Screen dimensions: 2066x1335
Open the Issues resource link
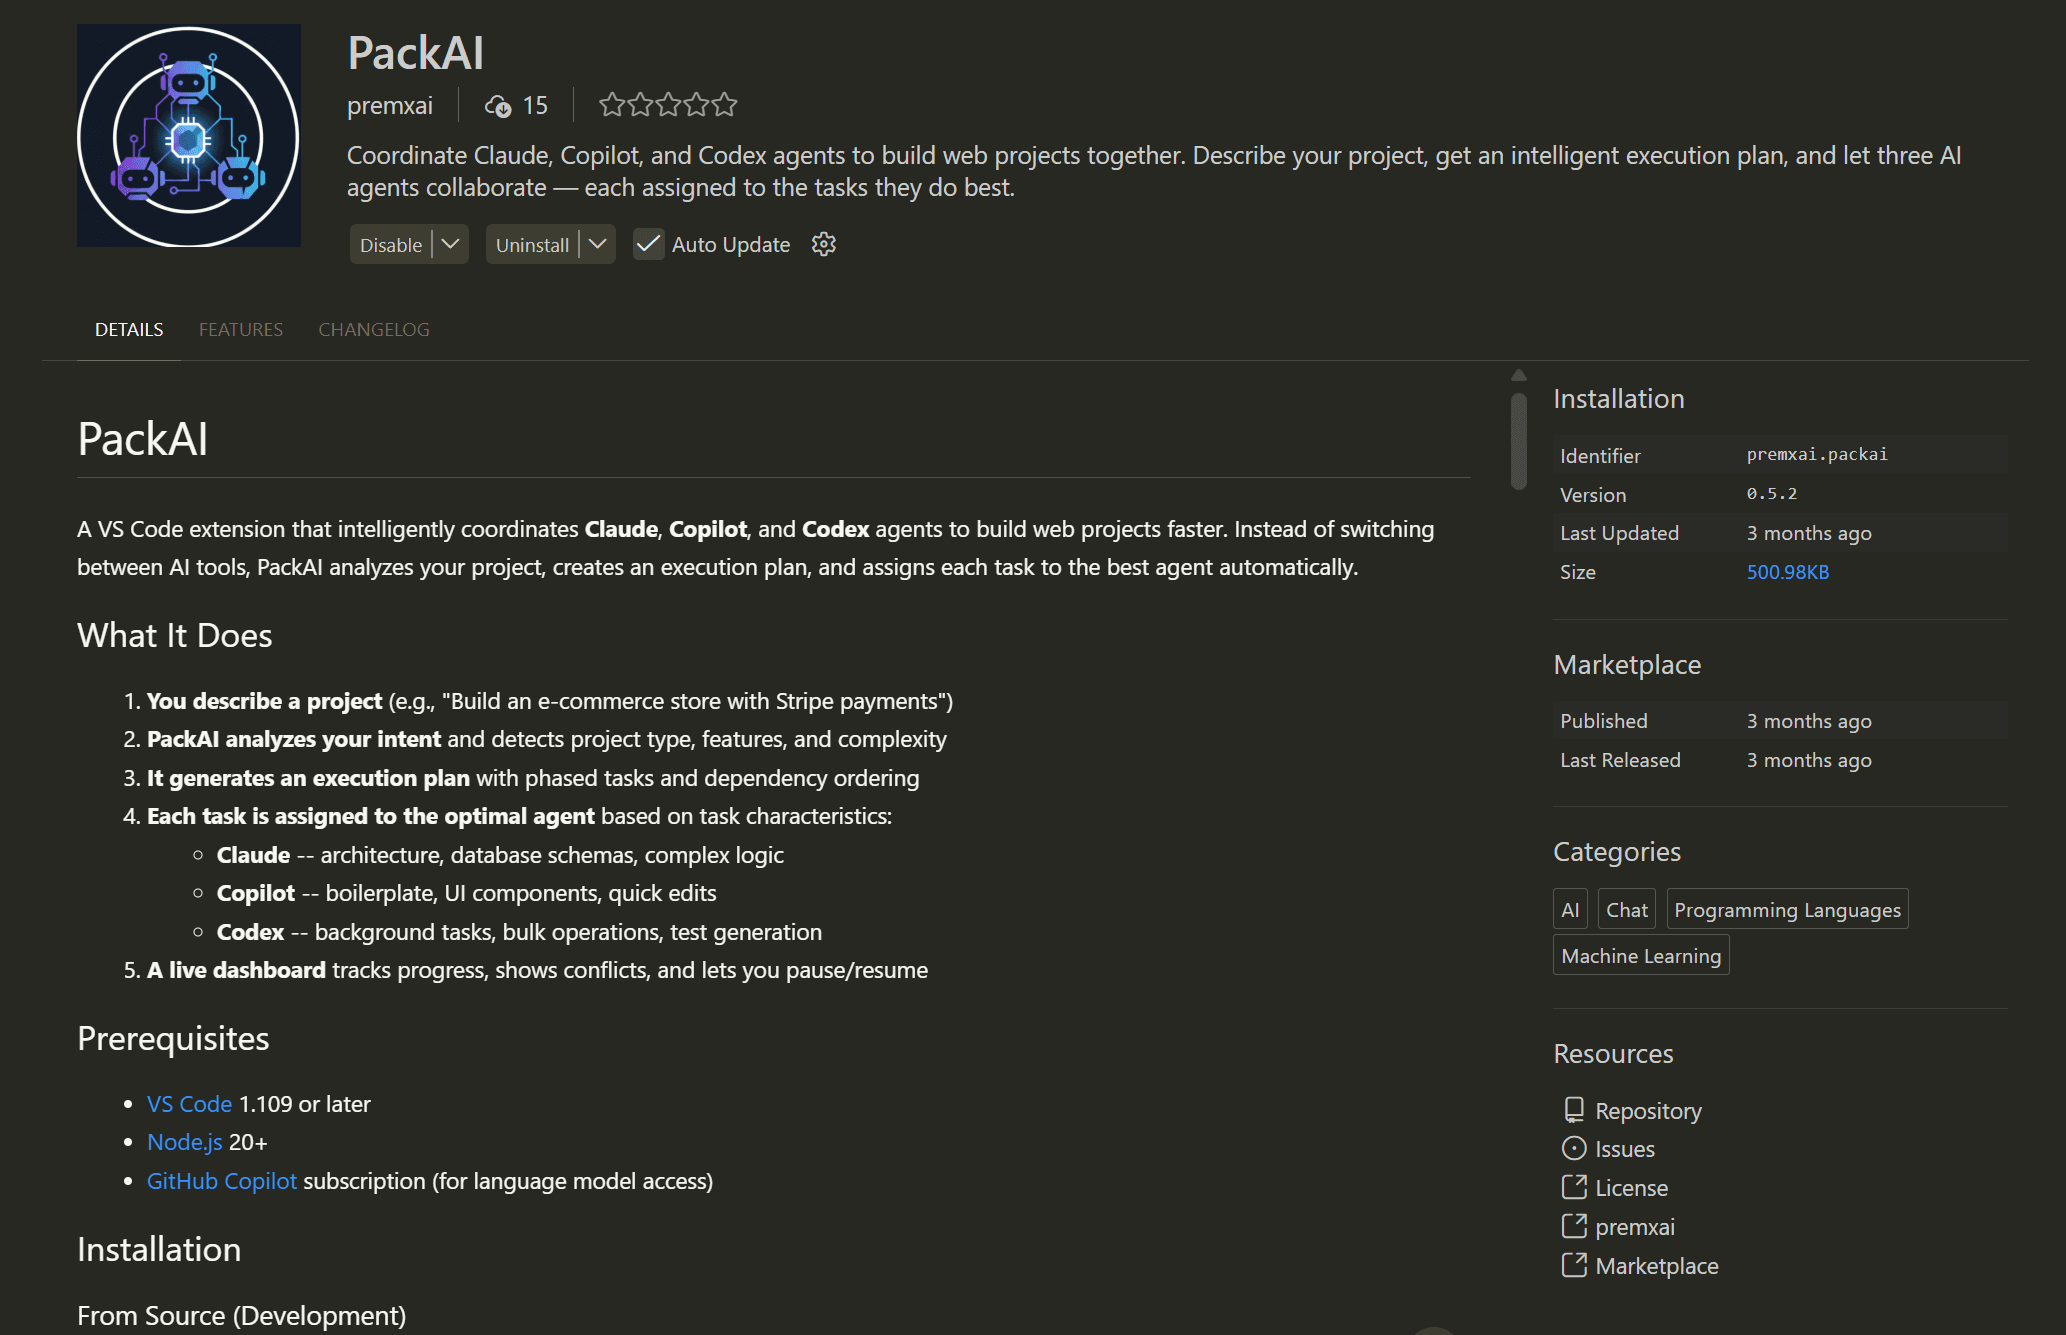(1625, 1149)
